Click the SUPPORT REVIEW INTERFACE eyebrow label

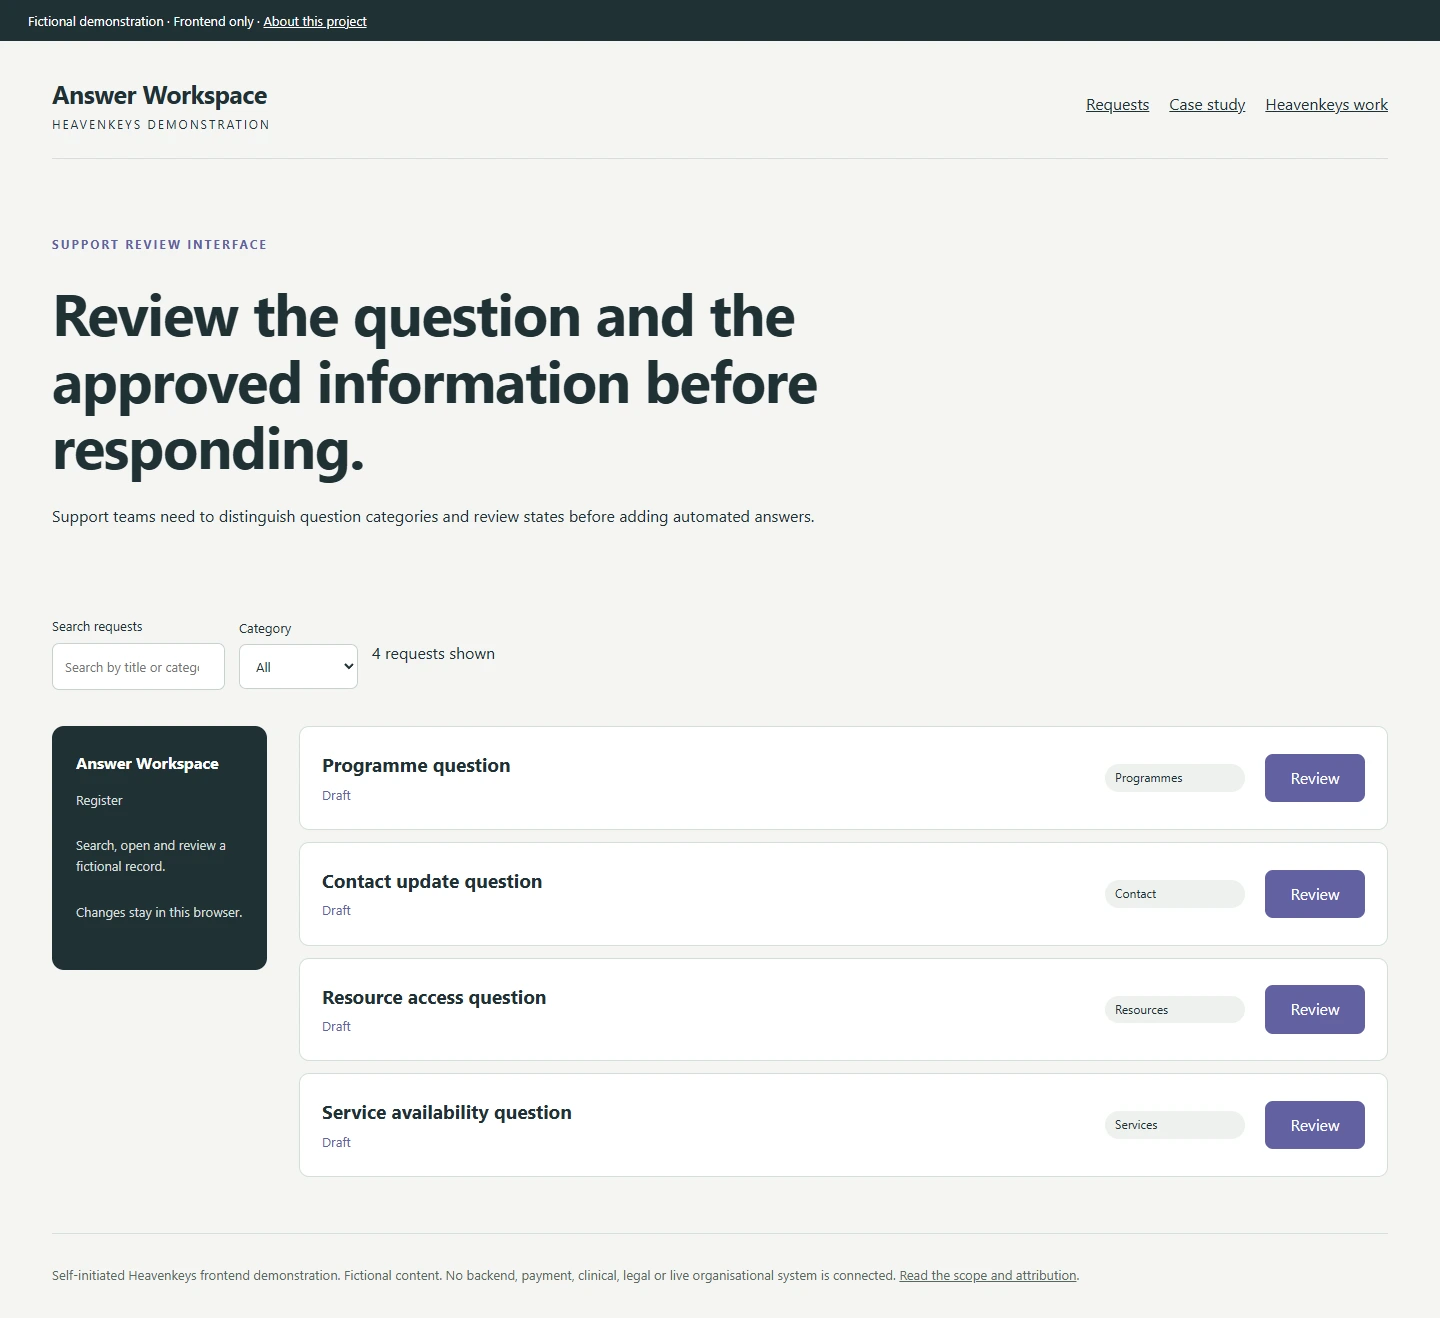coord(159,245)
